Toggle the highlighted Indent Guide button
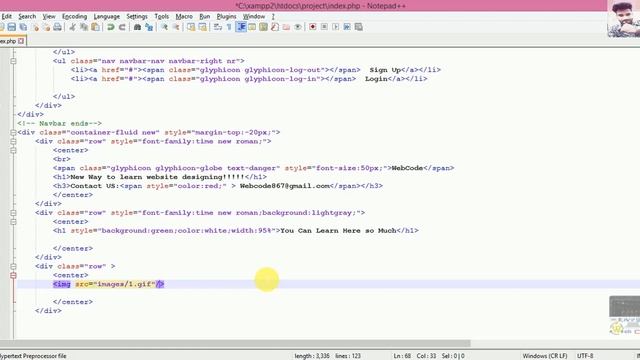 241,27
